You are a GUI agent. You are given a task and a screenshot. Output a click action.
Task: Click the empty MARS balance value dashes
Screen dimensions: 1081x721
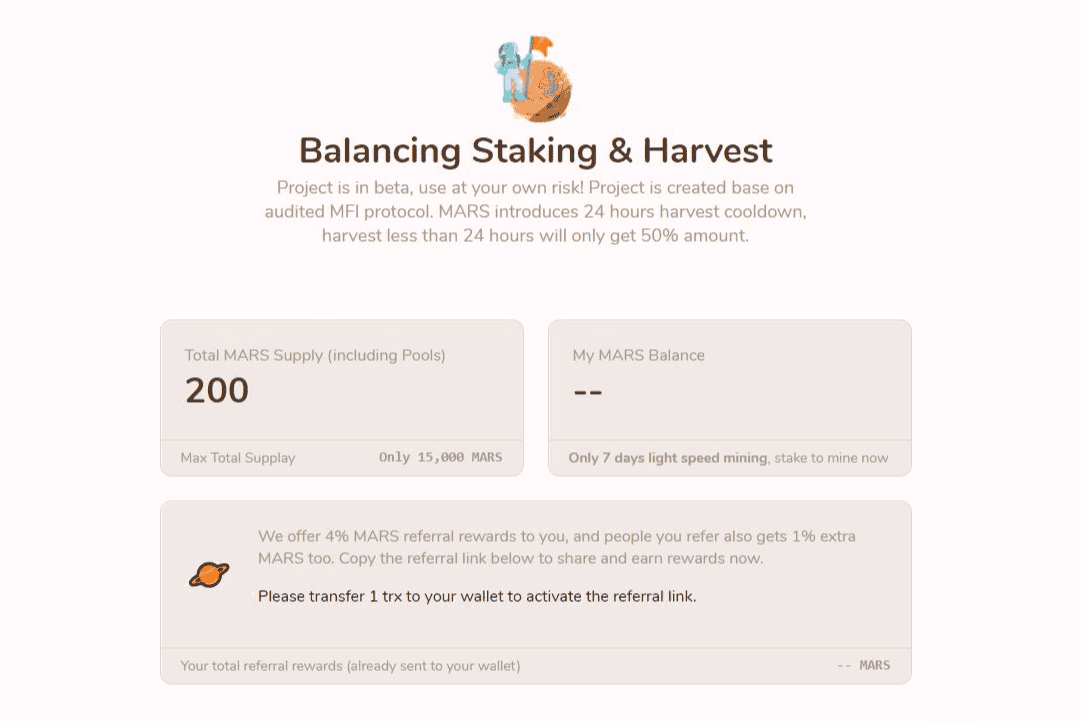click(588, 391)
